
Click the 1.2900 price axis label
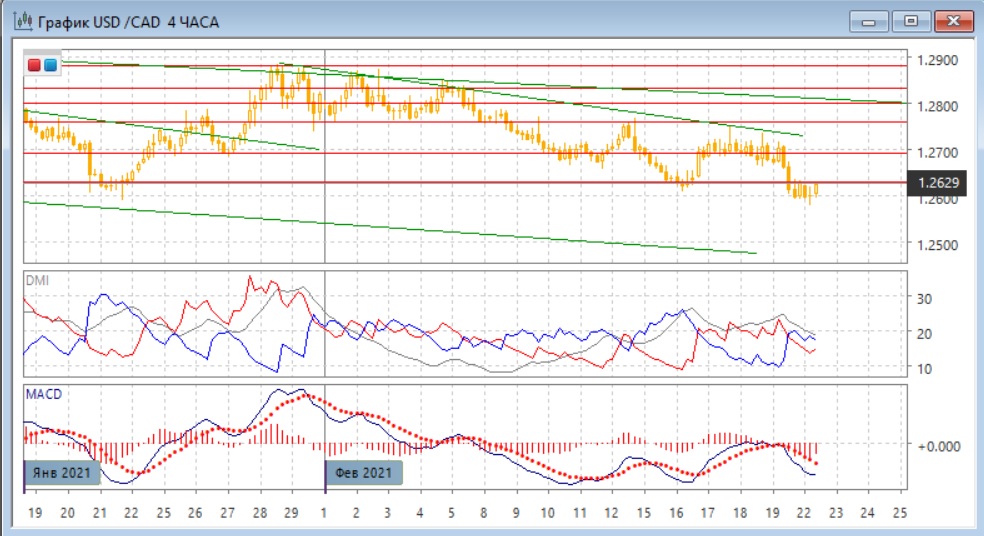[x=937, y=61]
